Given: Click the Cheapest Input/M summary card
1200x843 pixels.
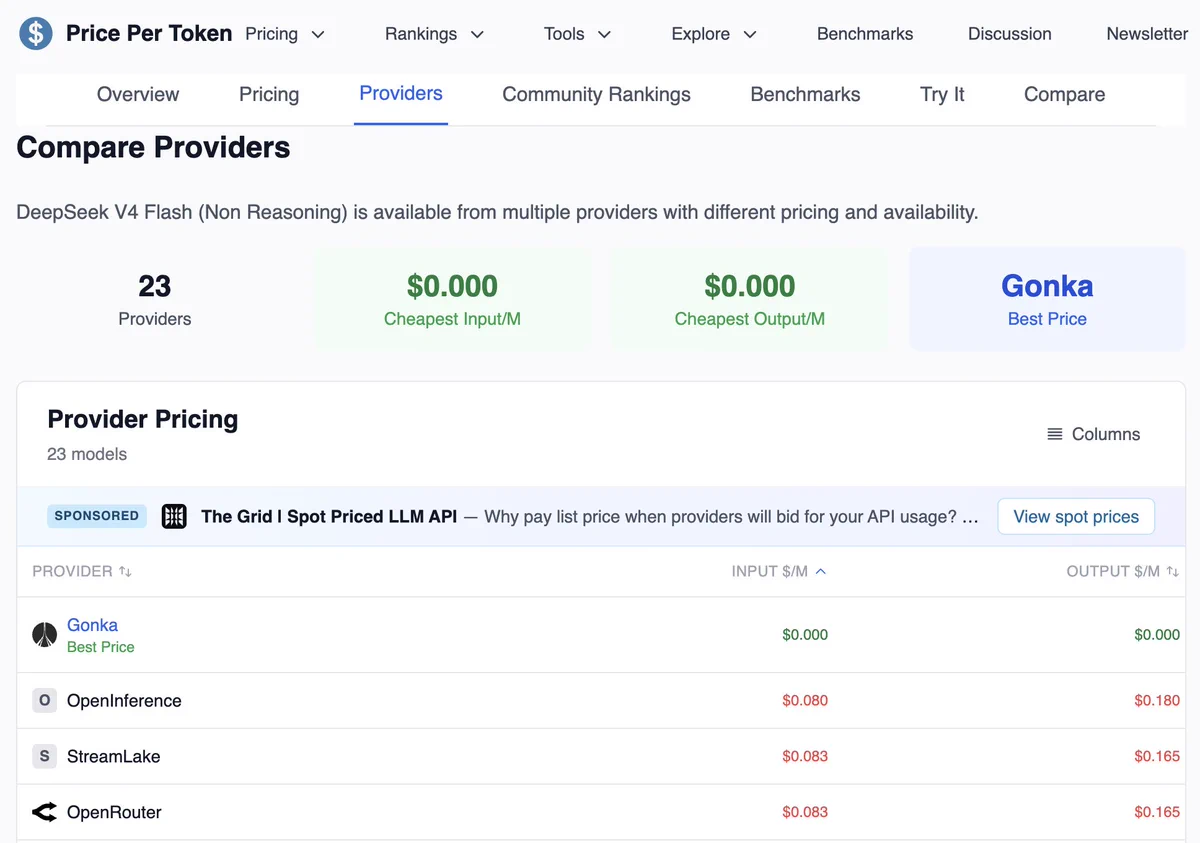Looking at the screenshot, I should pyautogui.click(x=452, y=299).
